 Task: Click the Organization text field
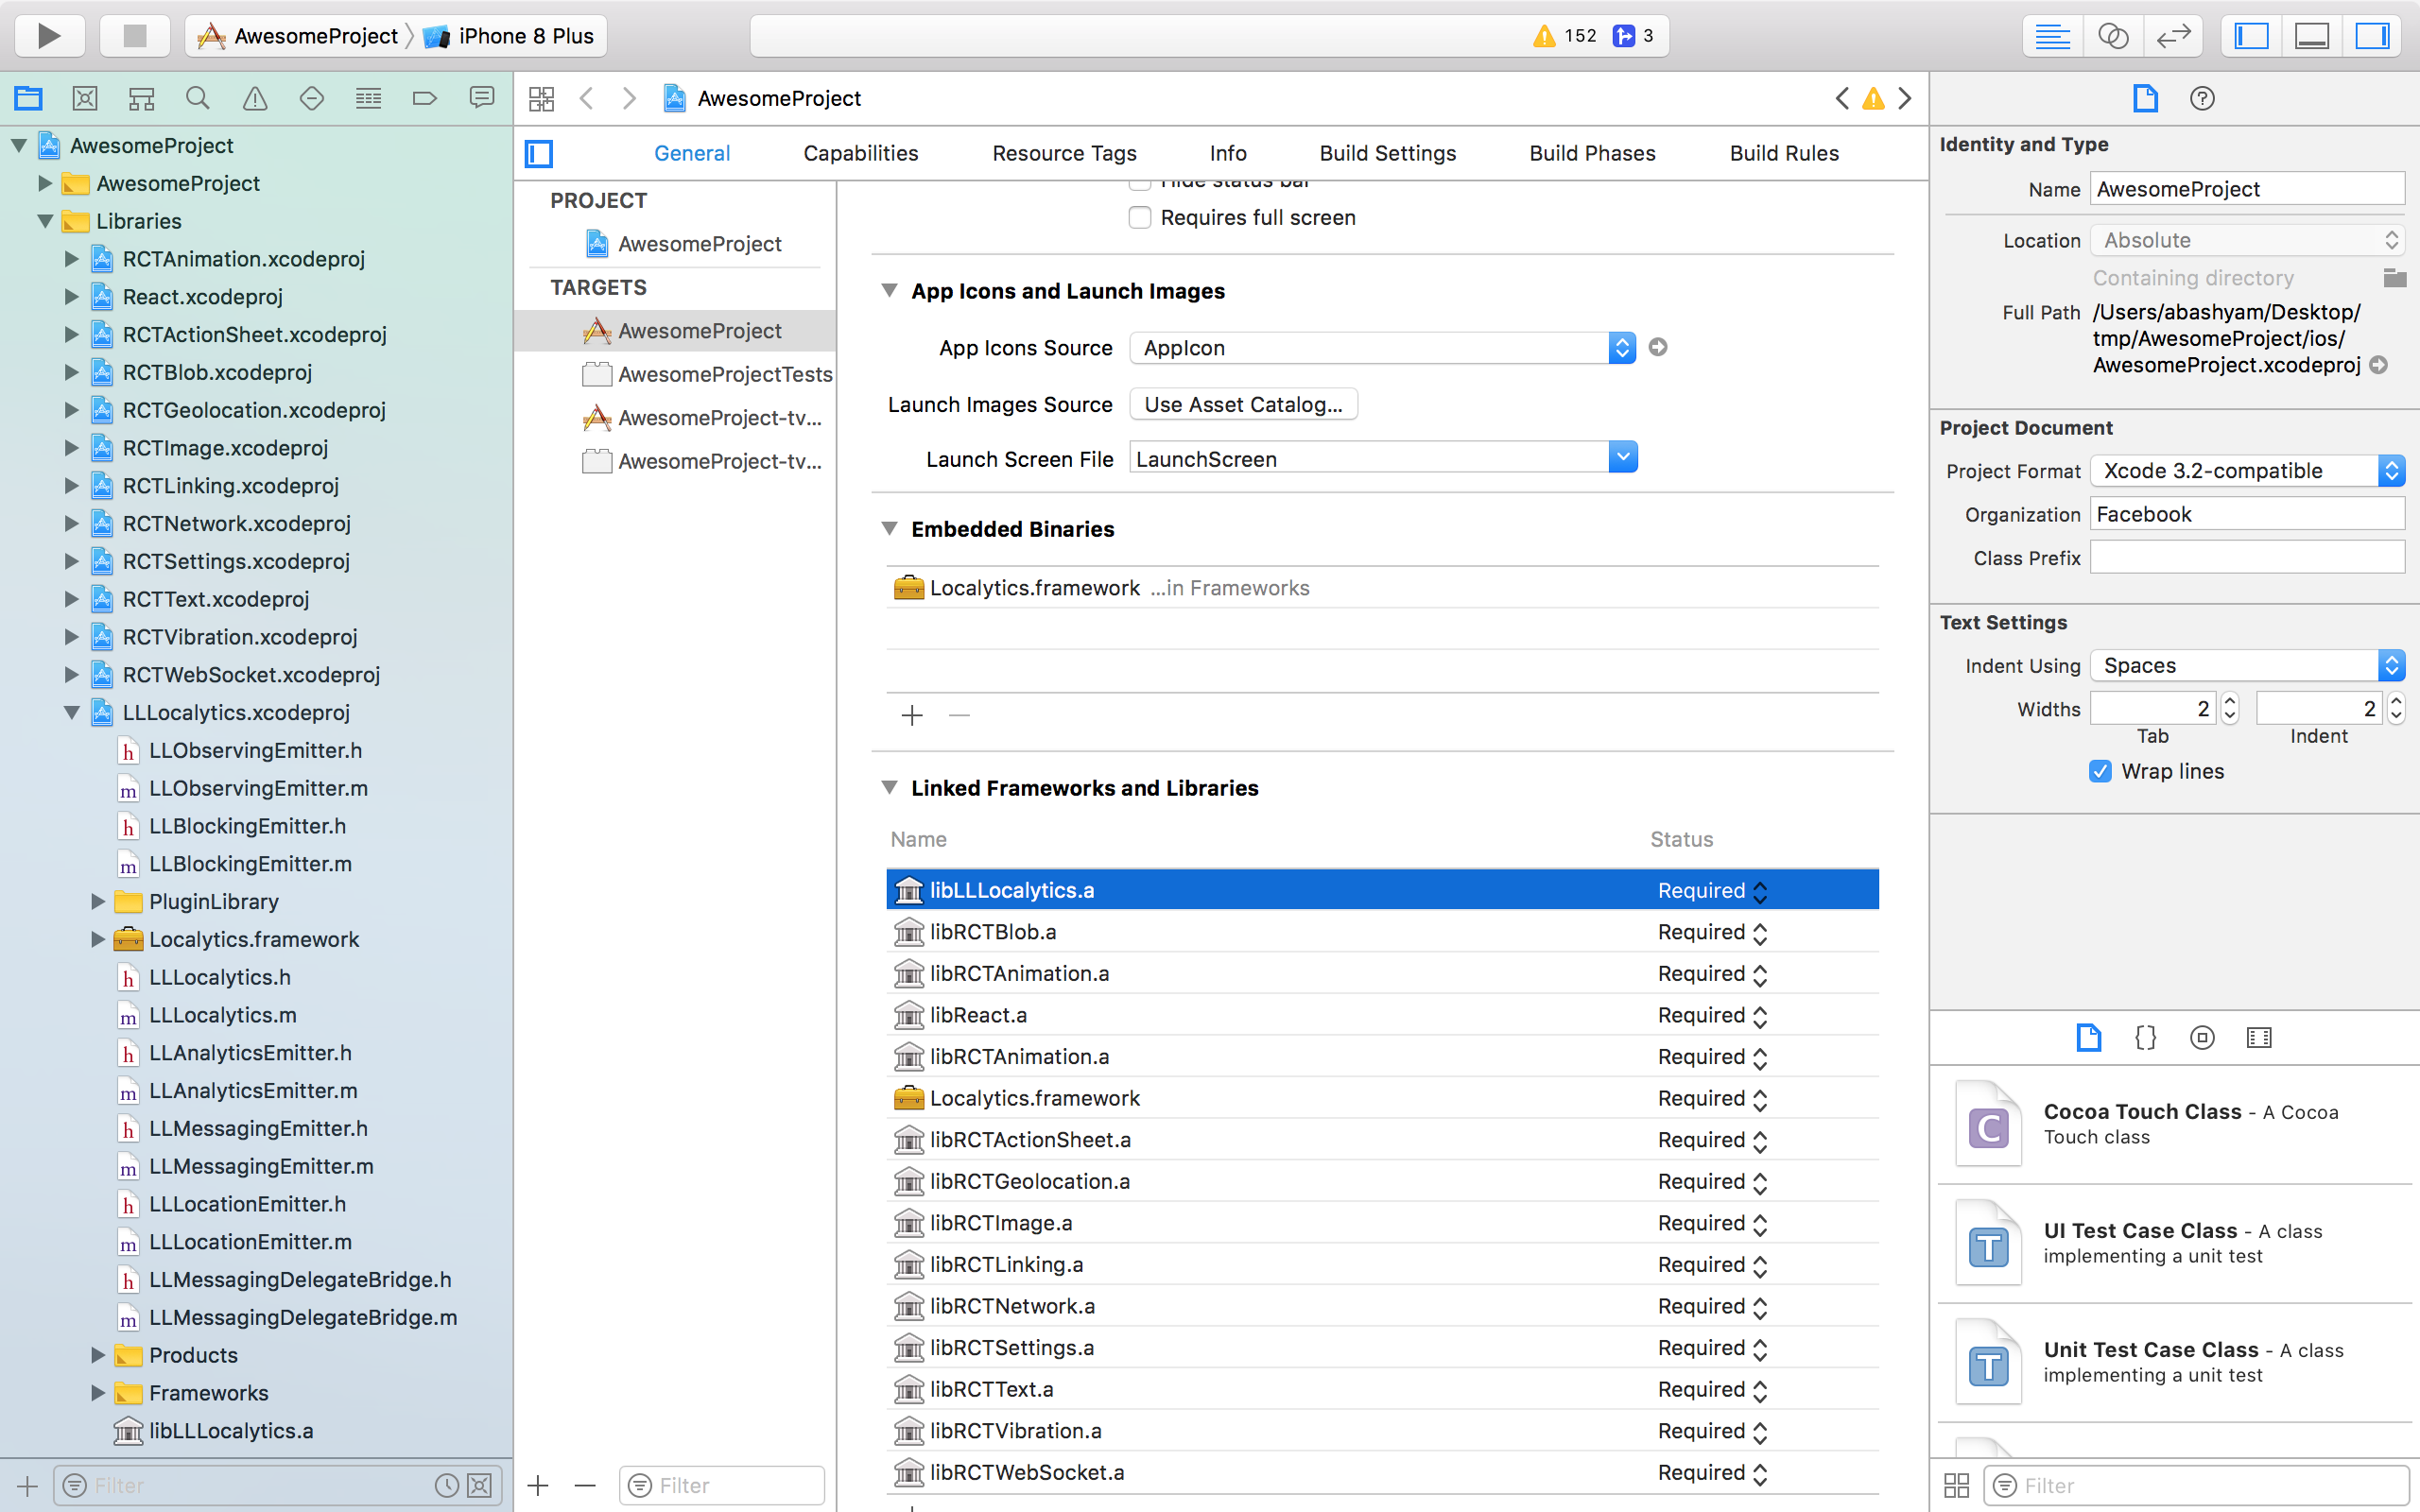(x=2246, y=514)
